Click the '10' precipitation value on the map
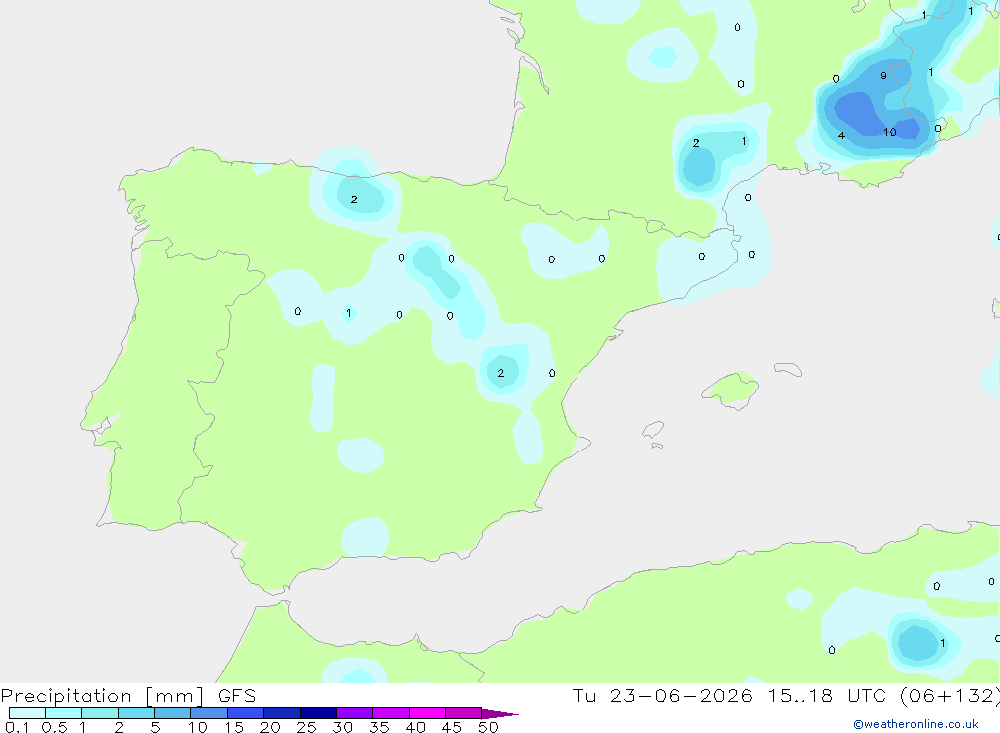Viewport: 1000px width, 733px height. (x=890, y=132)
